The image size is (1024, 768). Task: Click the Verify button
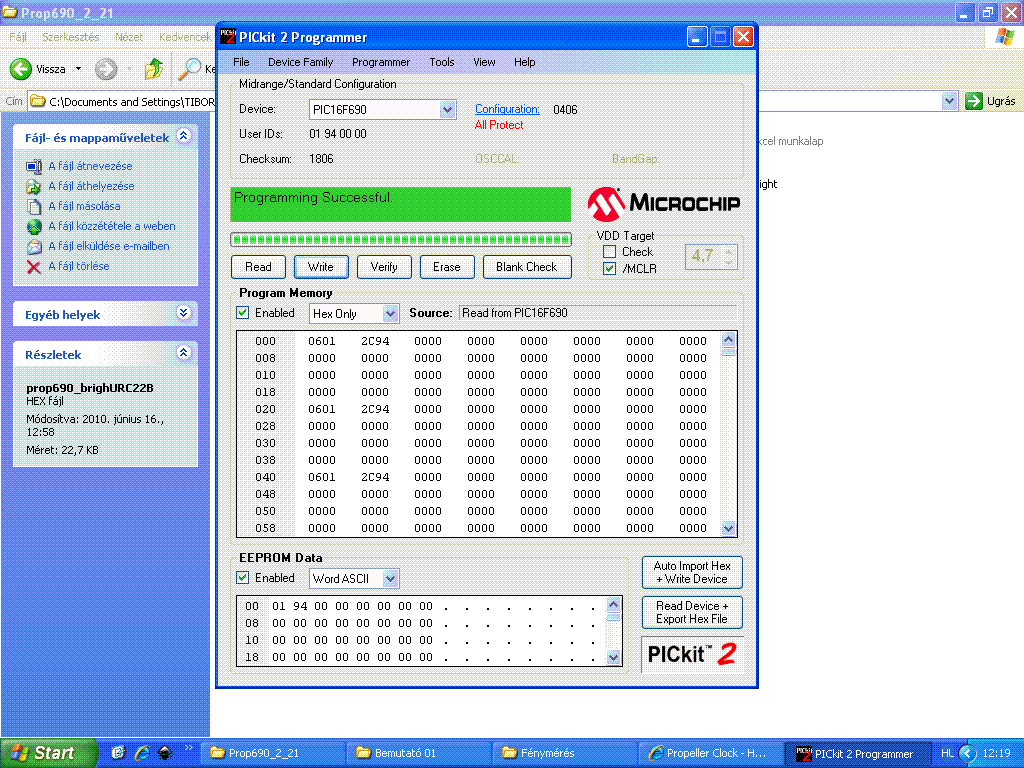coord(384,266)
